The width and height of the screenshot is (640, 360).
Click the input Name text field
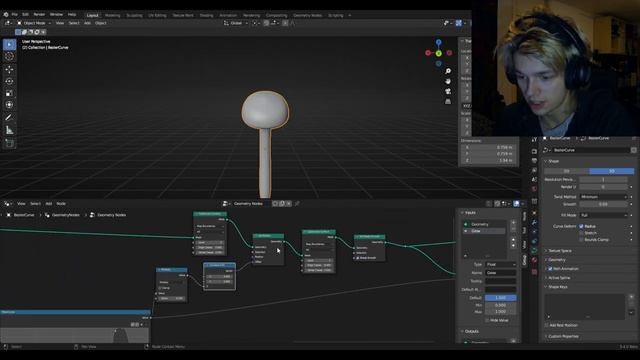point(501,273)
